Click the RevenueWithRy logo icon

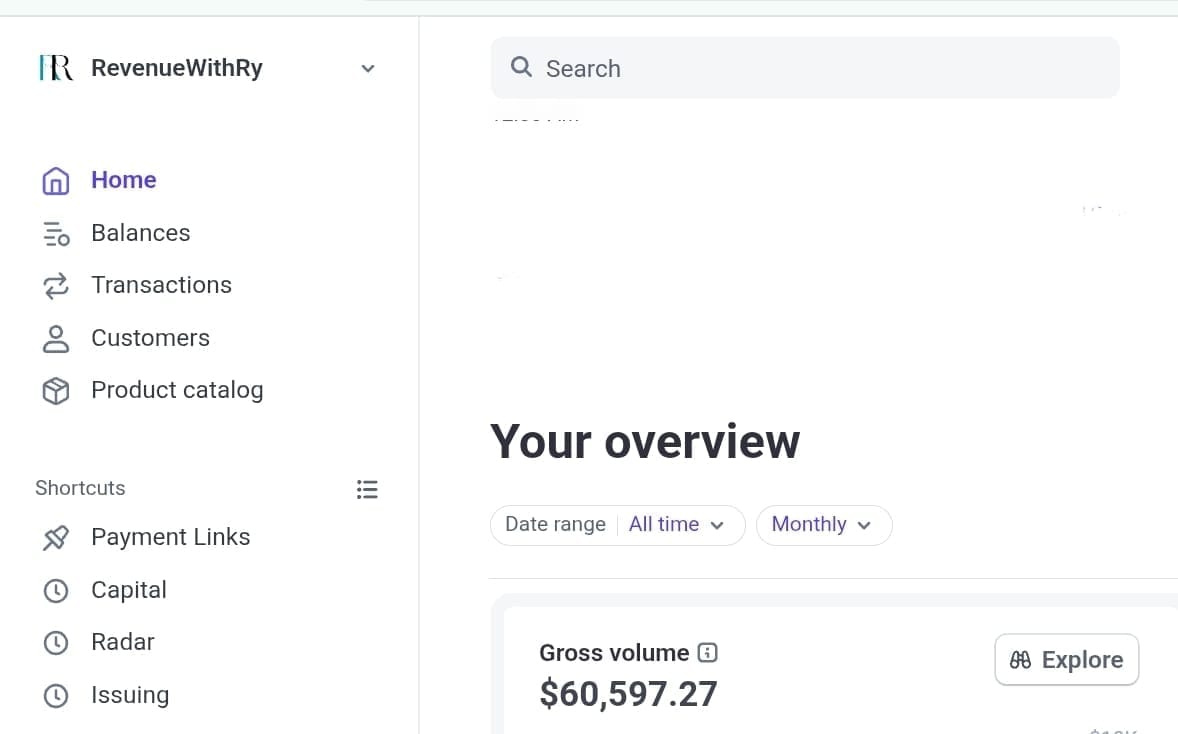[x=56, y=68]
